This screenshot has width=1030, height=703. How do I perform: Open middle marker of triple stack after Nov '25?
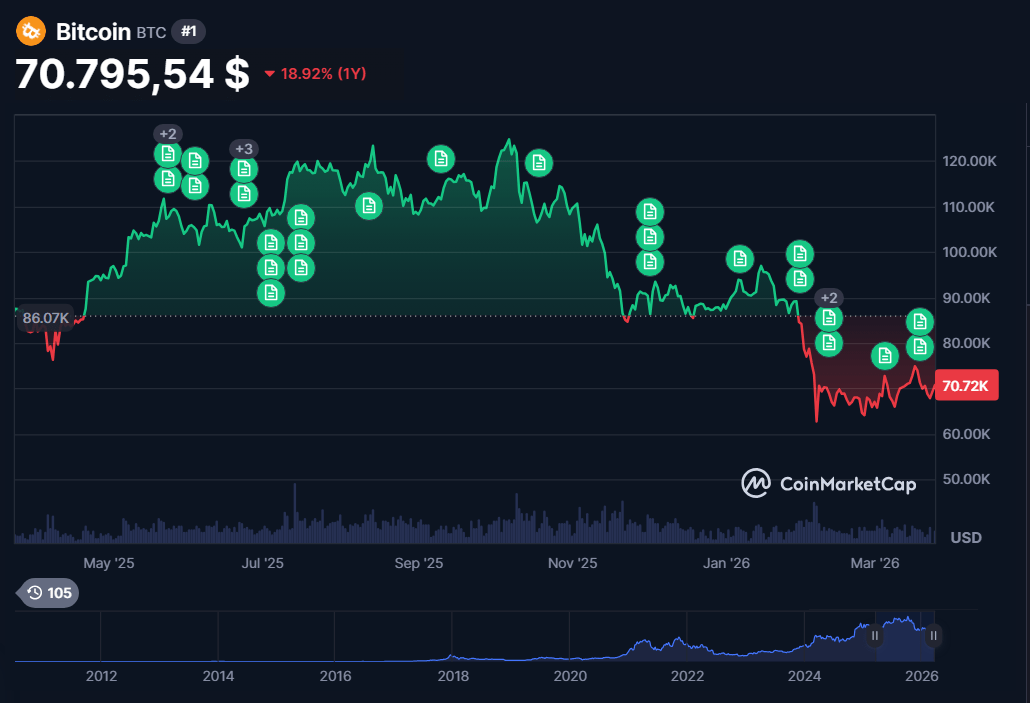[650, 237]
